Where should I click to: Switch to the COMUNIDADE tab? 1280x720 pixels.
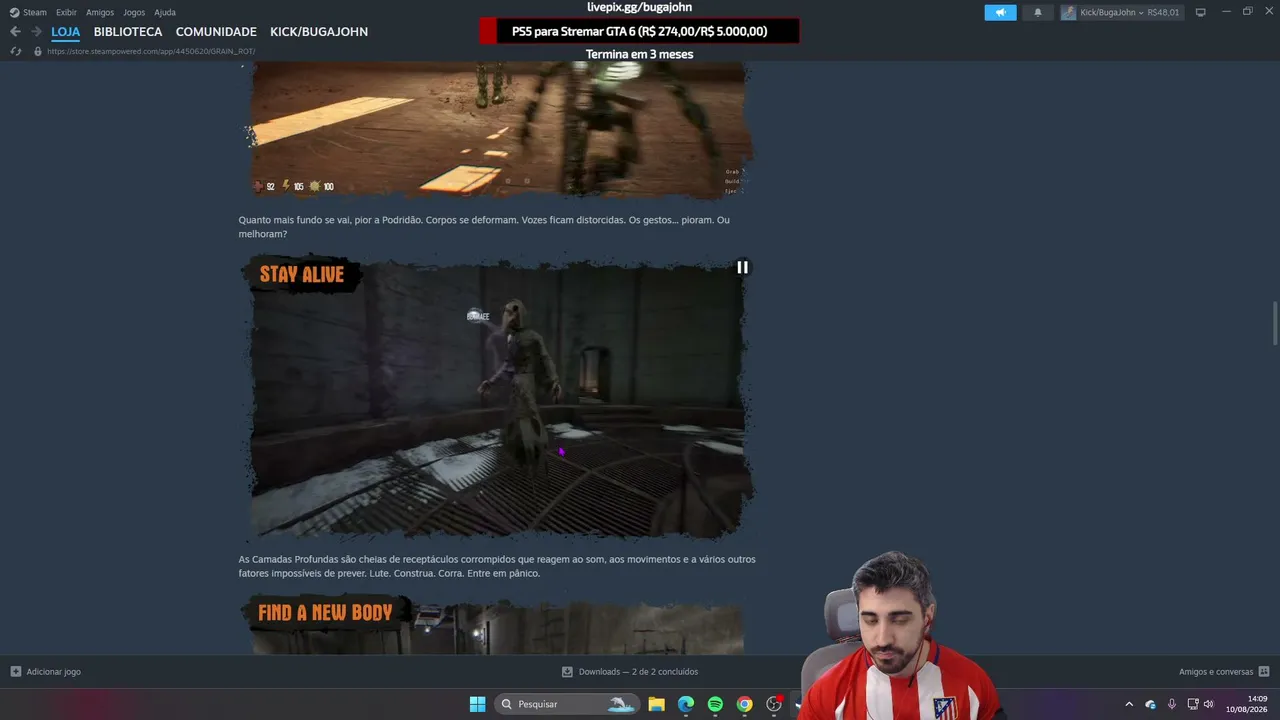216,32
